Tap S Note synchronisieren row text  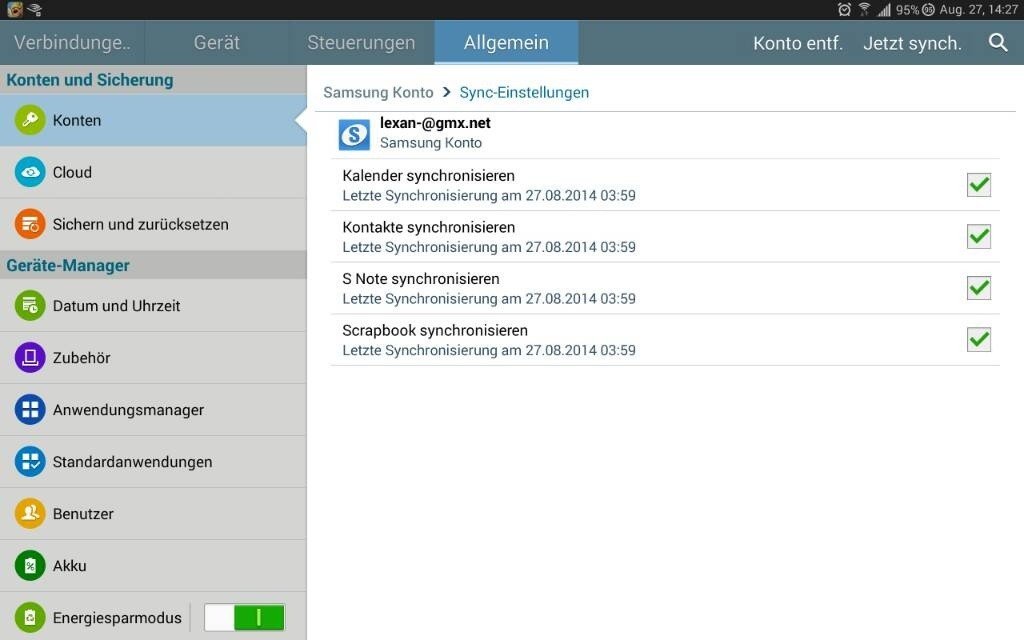tap(421, 279)
